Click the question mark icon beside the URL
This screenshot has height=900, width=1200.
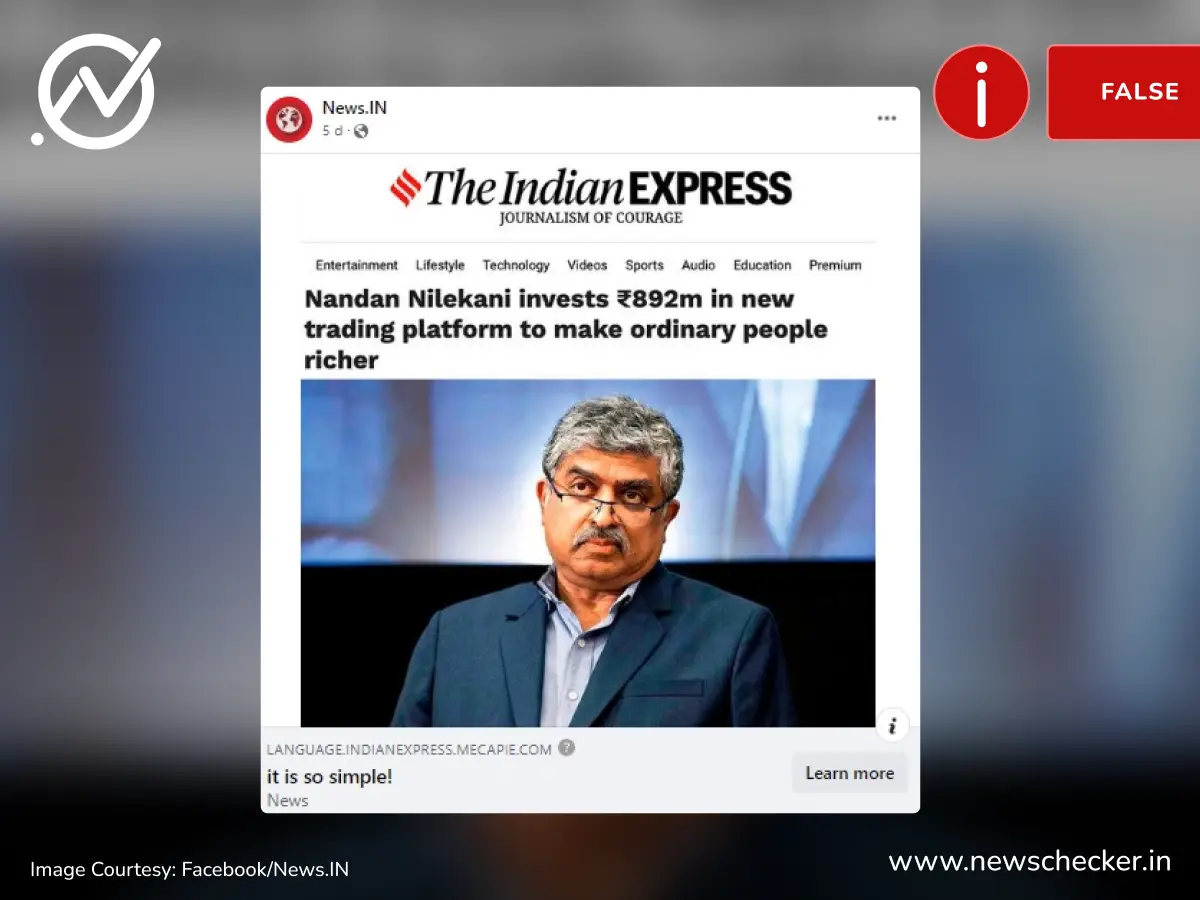click(566, 747)
